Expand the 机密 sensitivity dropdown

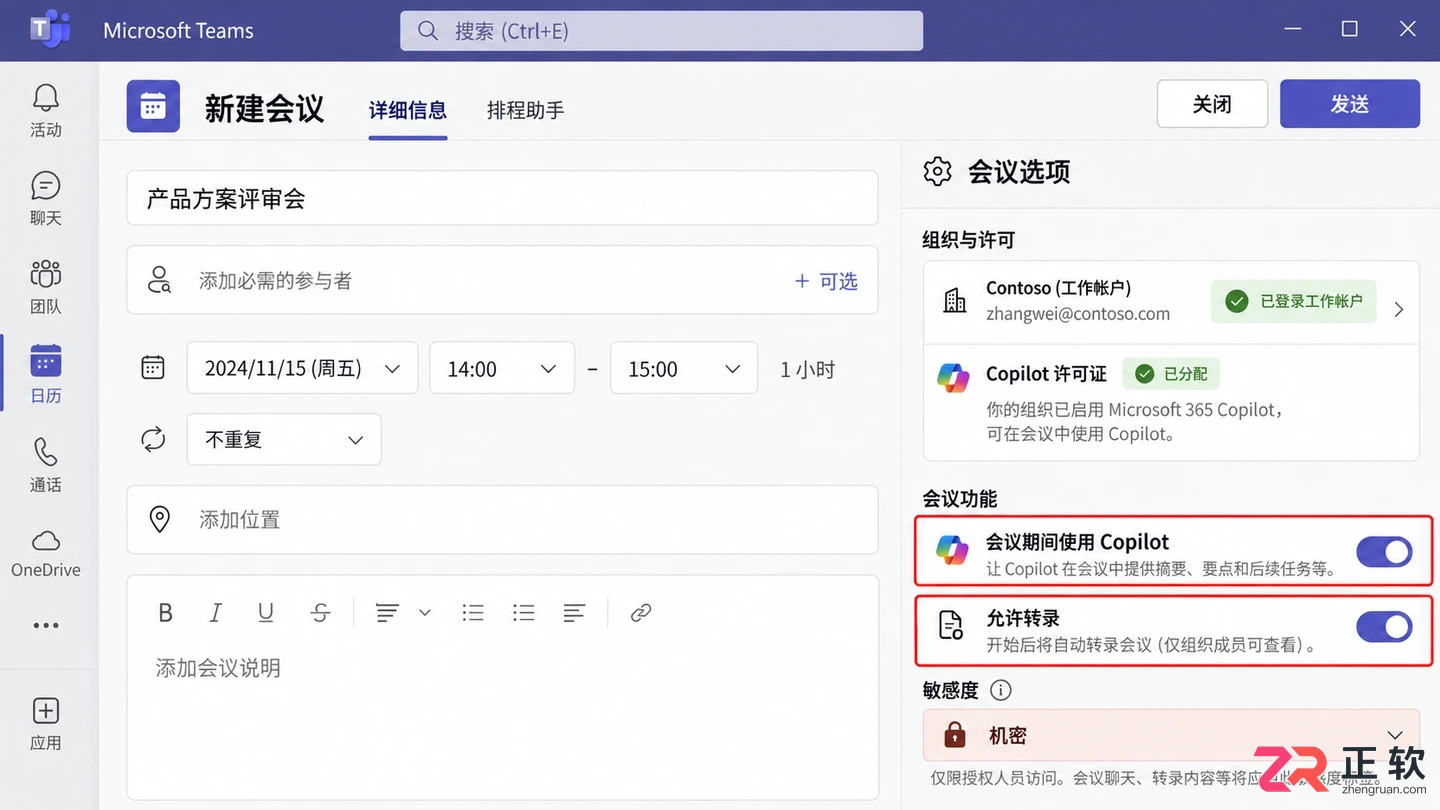point(1171,736)
